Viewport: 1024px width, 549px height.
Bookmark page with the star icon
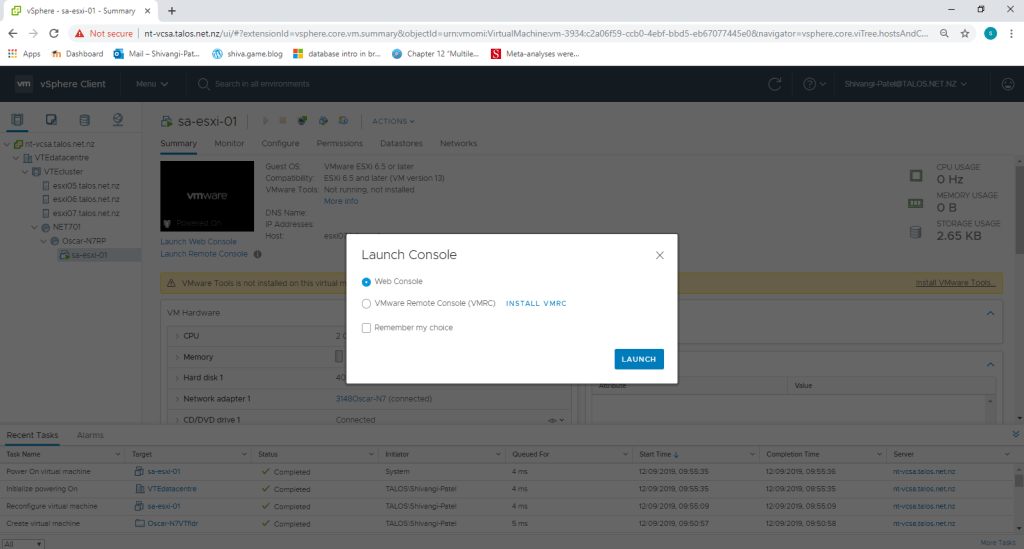pyautogui.click(x=964, y=32)
